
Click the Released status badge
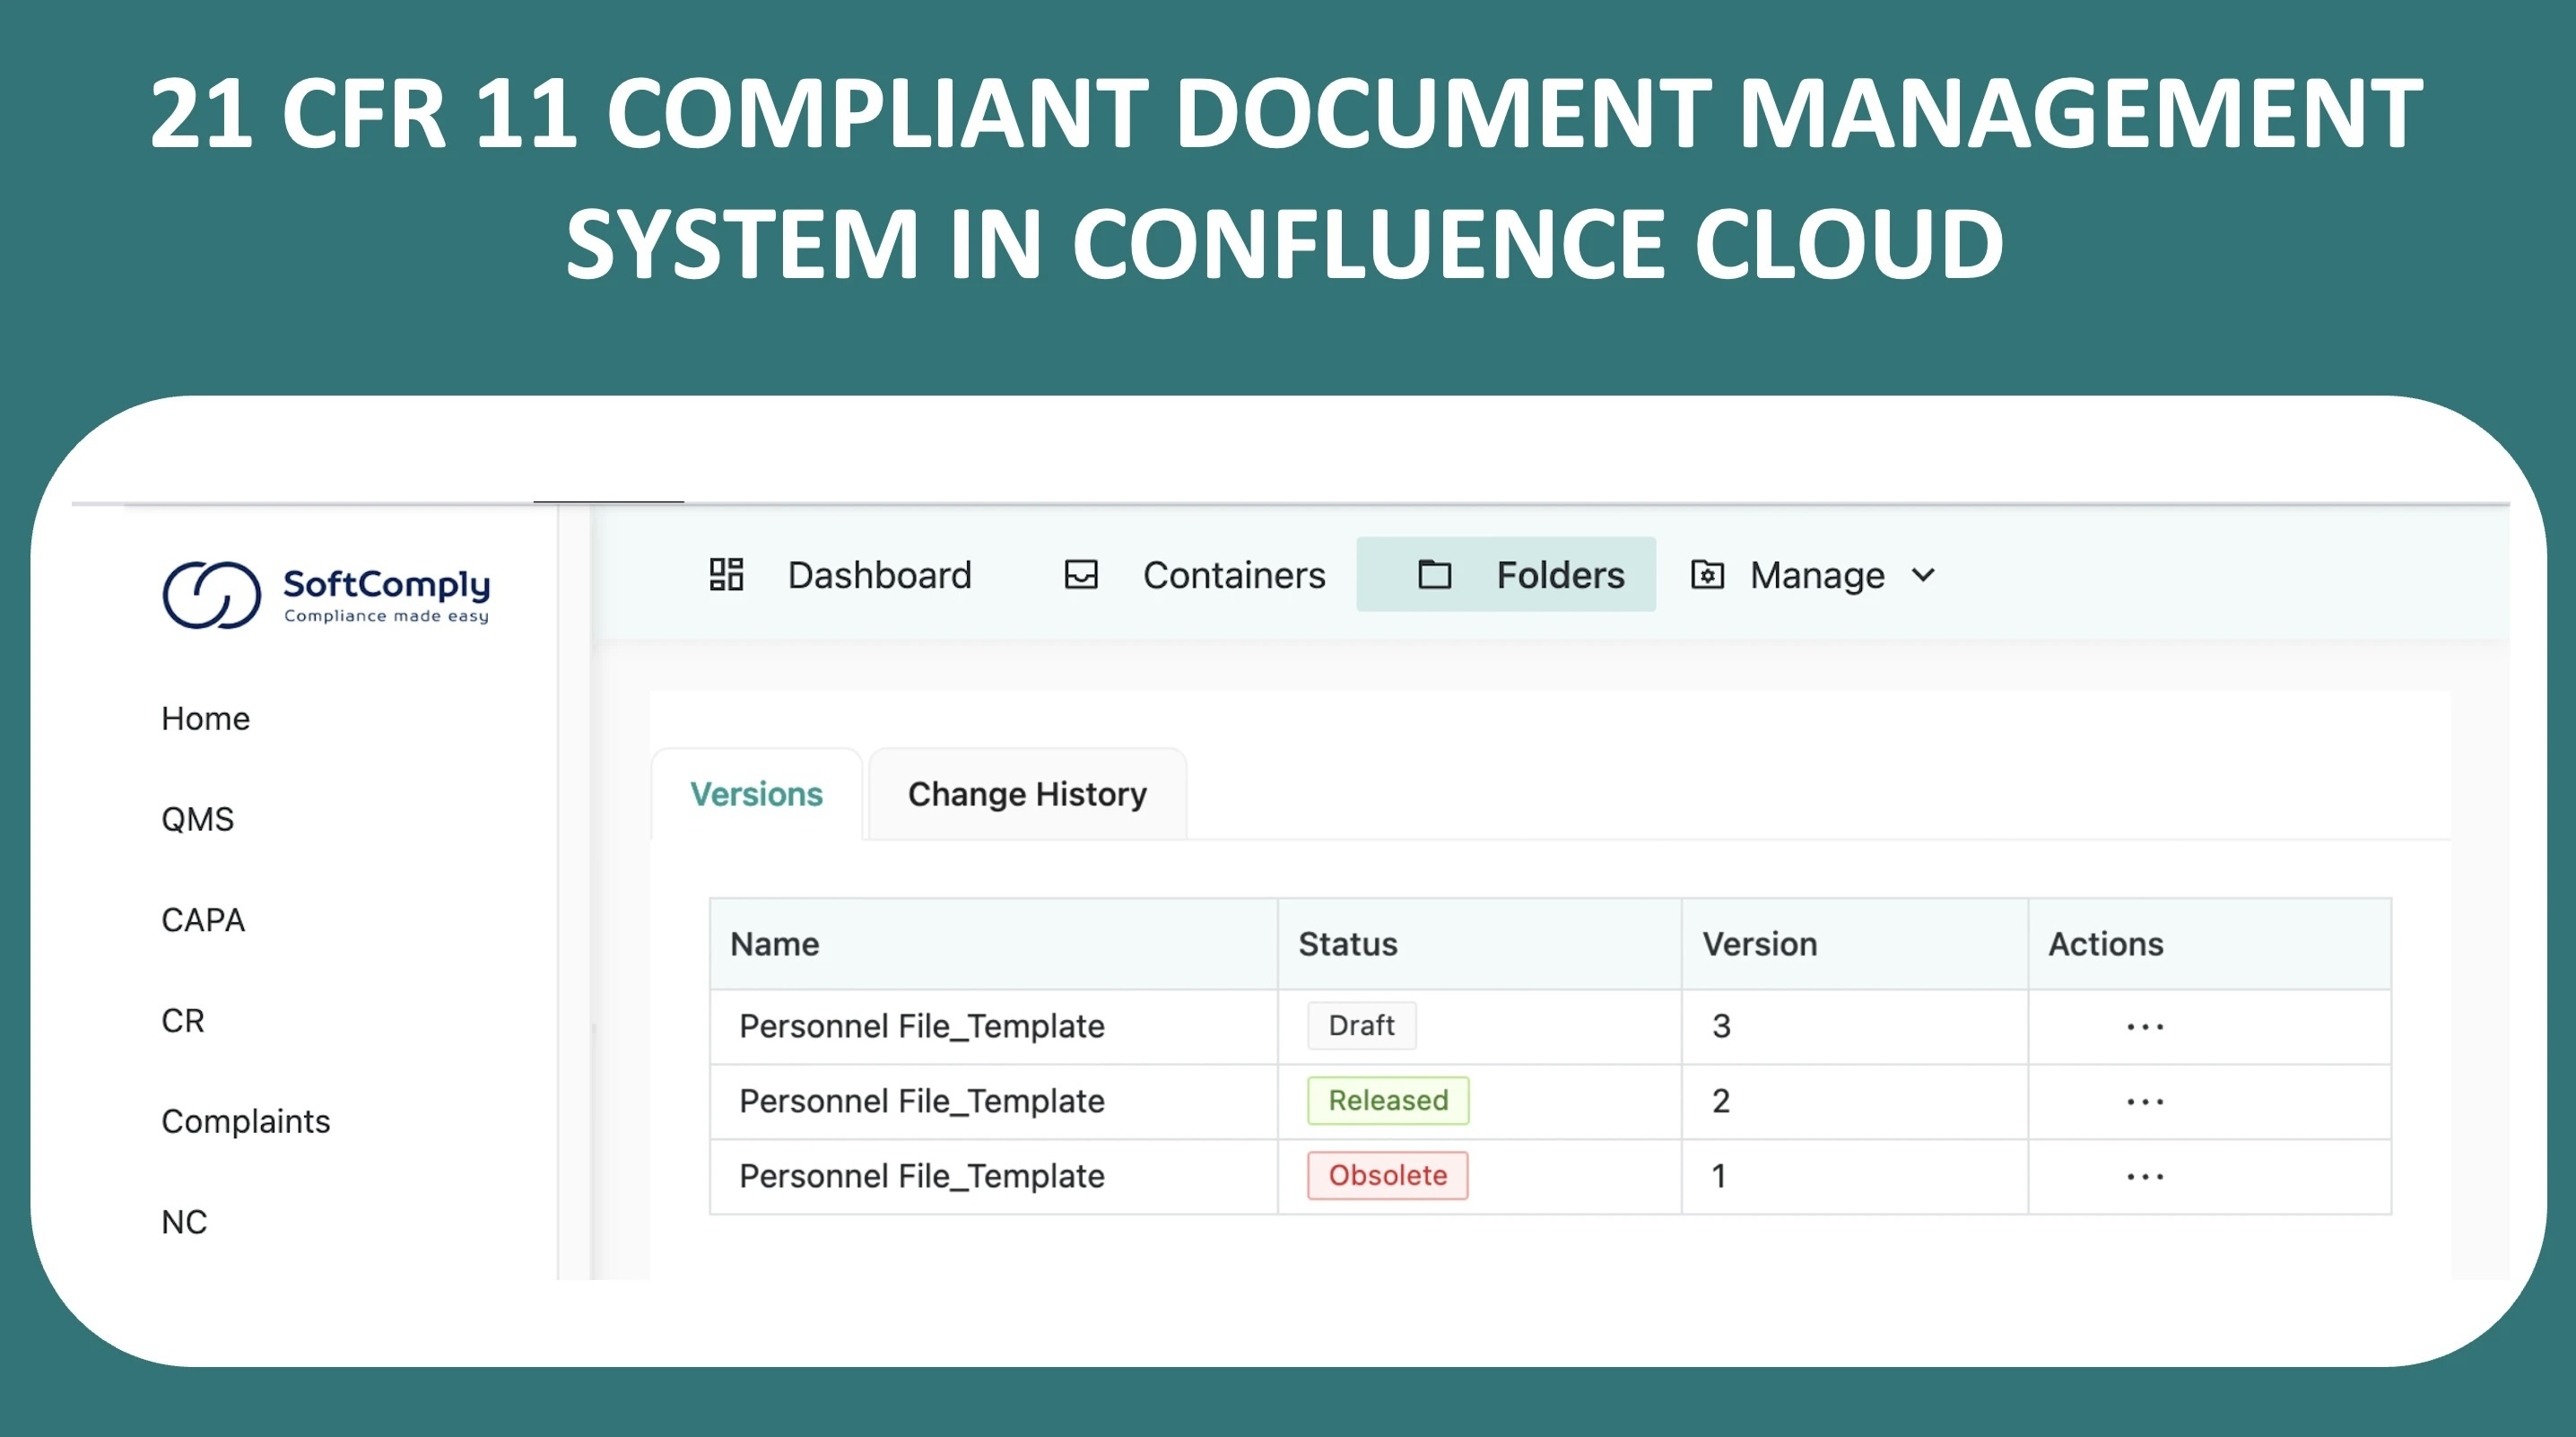(1388, 1101)
